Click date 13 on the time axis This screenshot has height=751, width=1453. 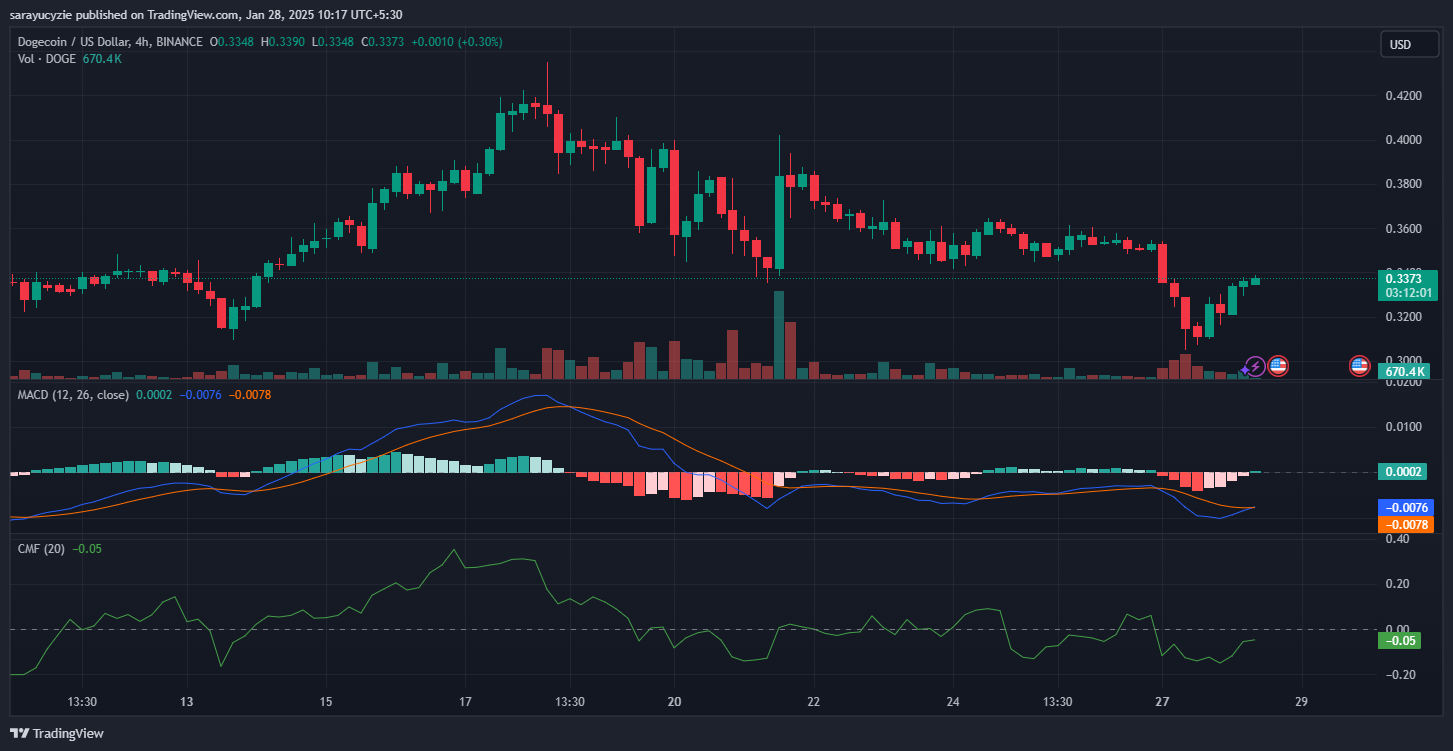coord(187,702)
